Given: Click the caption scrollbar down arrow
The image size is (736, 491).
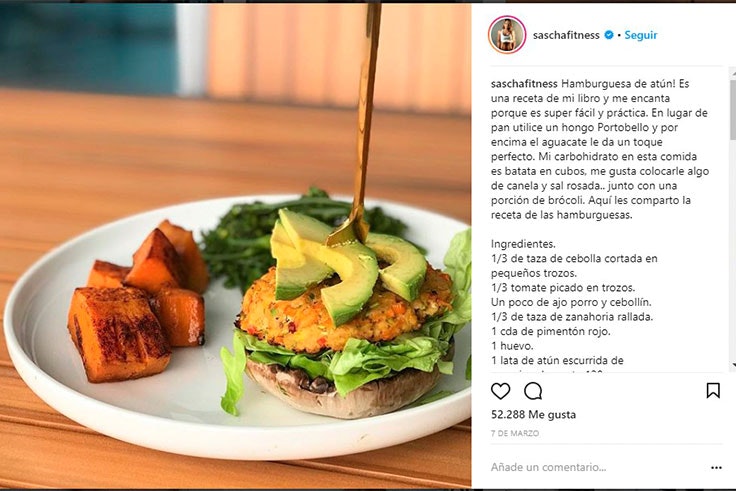Looking at the screenshot, I should [x=732, y=365].
